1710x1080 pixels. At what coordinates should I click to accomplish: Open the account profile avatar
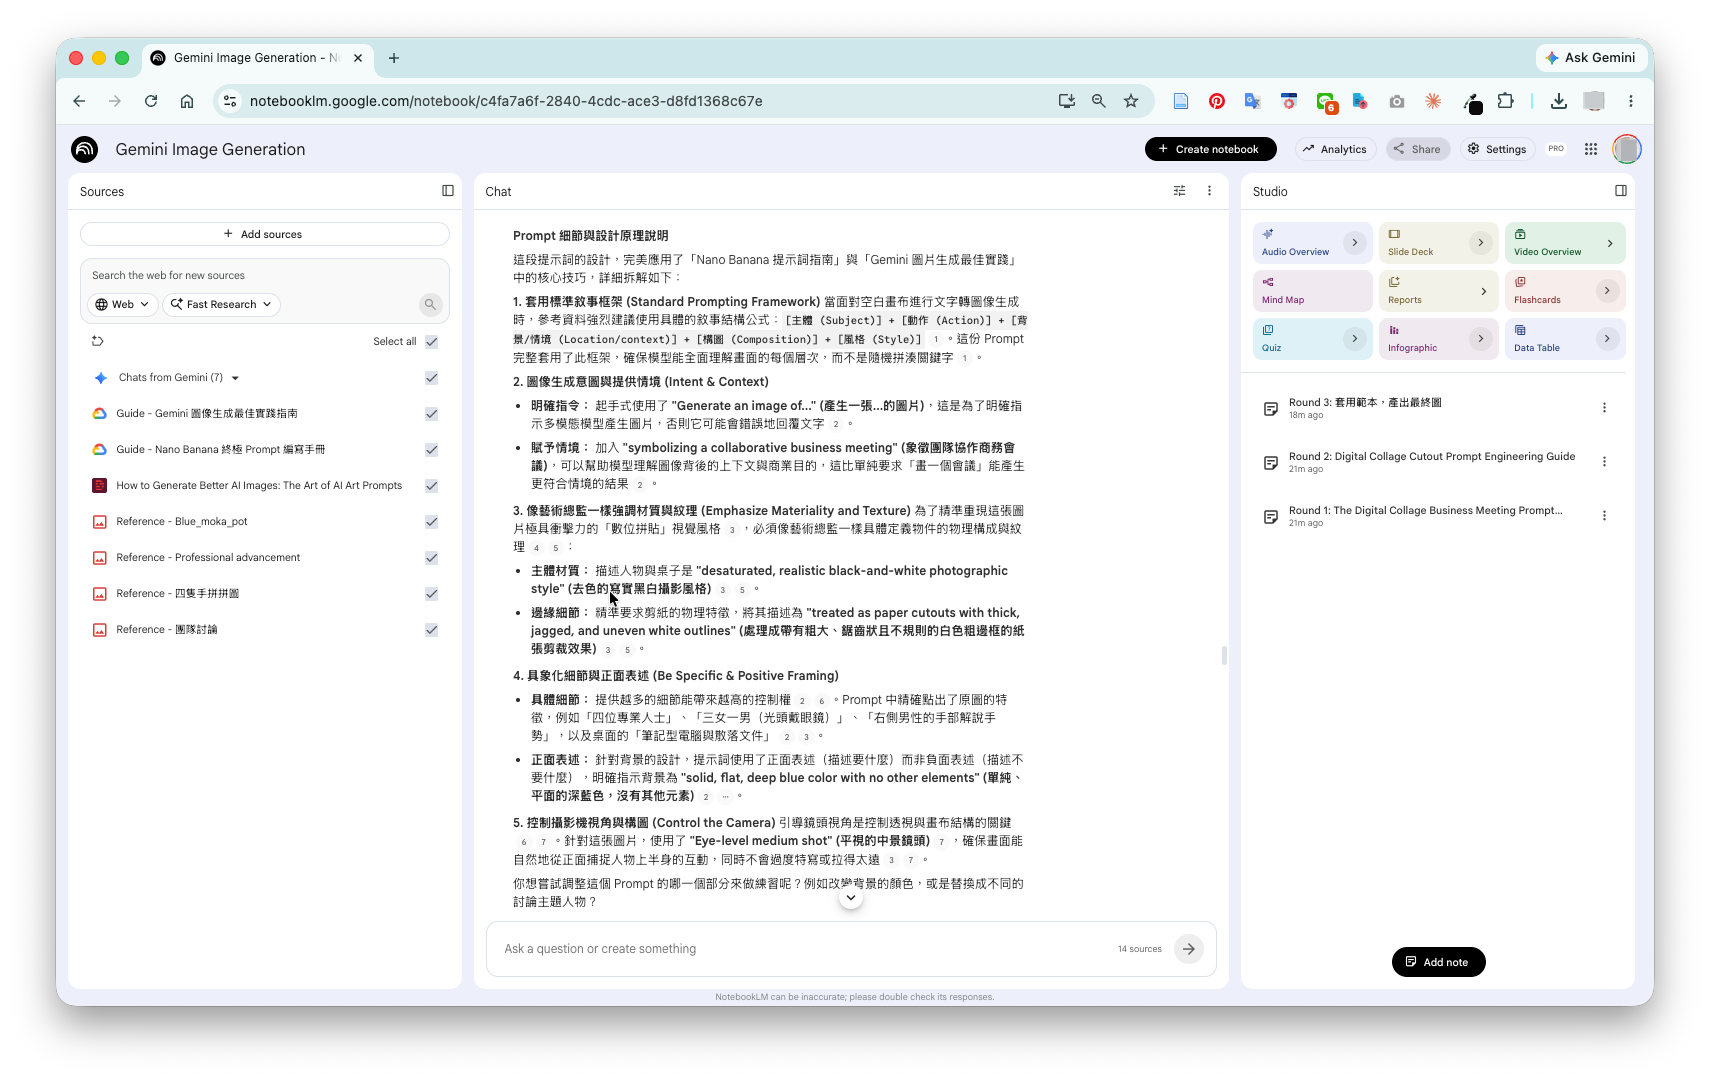pyautogui.click(x=1627, y=149)
